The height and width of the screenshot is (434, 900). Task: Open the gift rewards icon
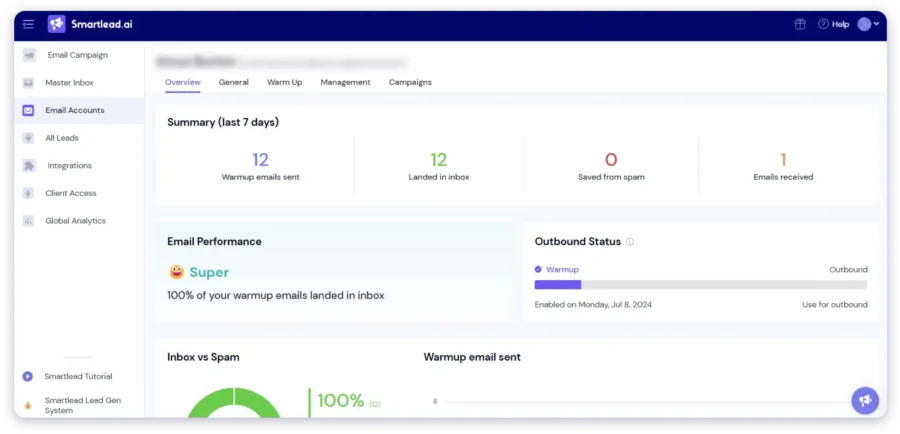tap(799, 24)
